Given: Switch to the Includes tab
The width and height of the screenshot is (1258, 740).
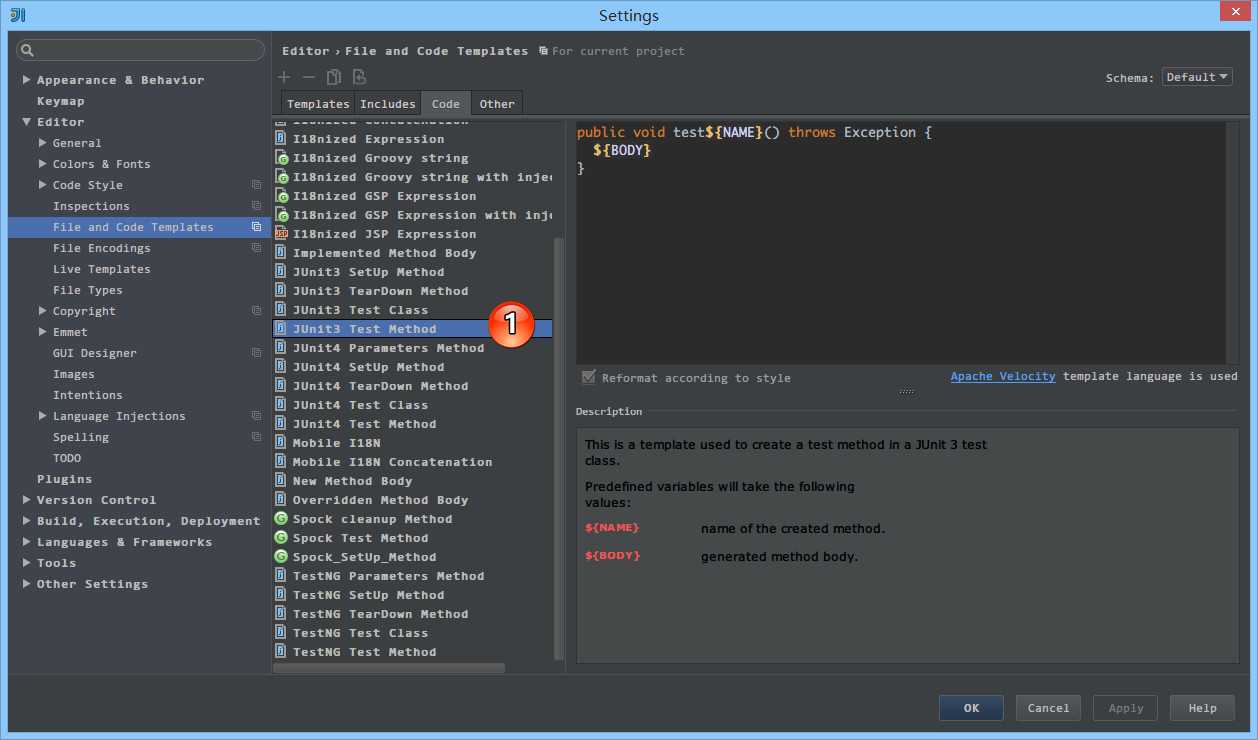Looking at the screenshot, I should [x=388, y=104].
